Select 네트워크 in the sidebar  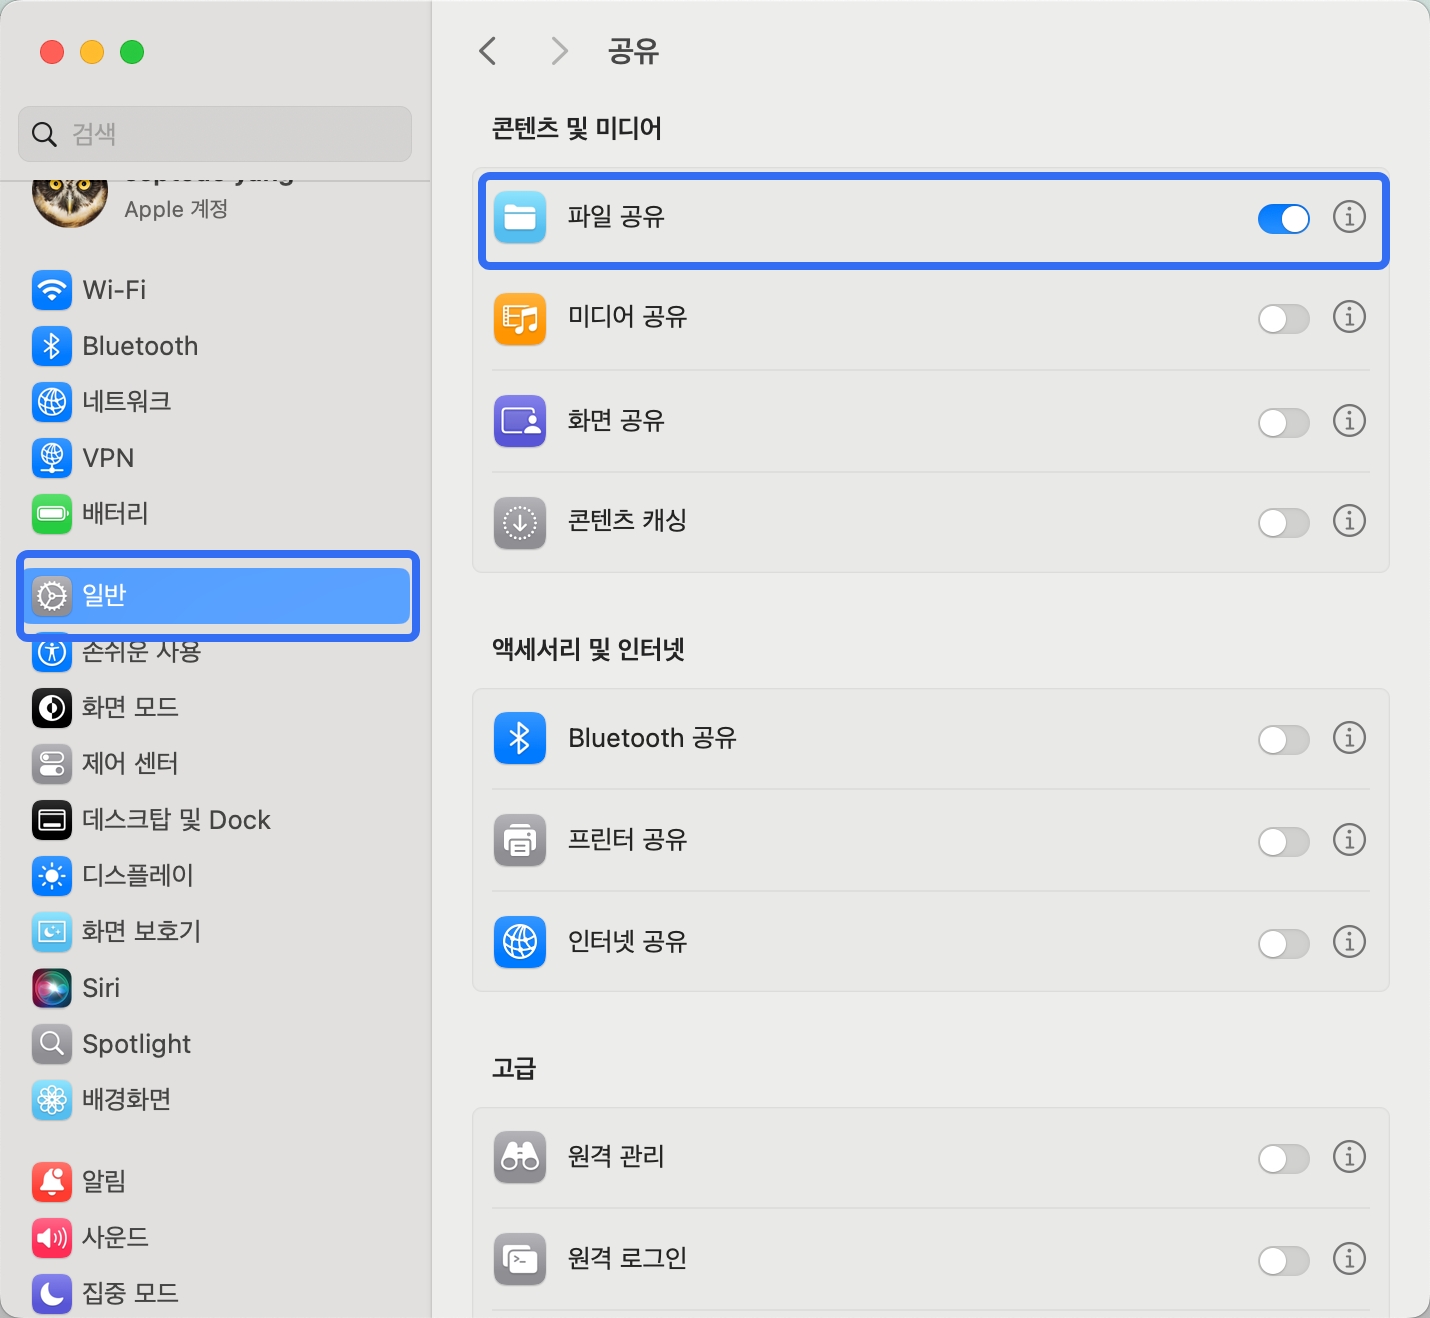[x=217, y=402]
